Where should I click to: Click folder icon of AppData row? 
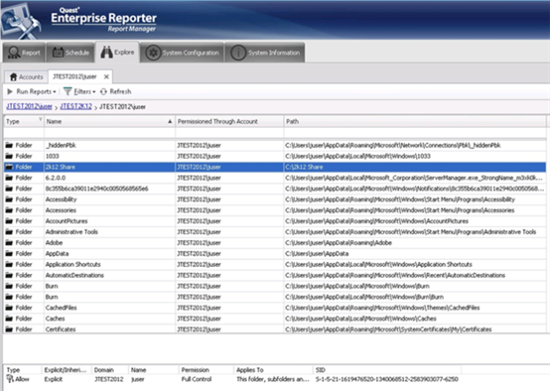[9, 254]
